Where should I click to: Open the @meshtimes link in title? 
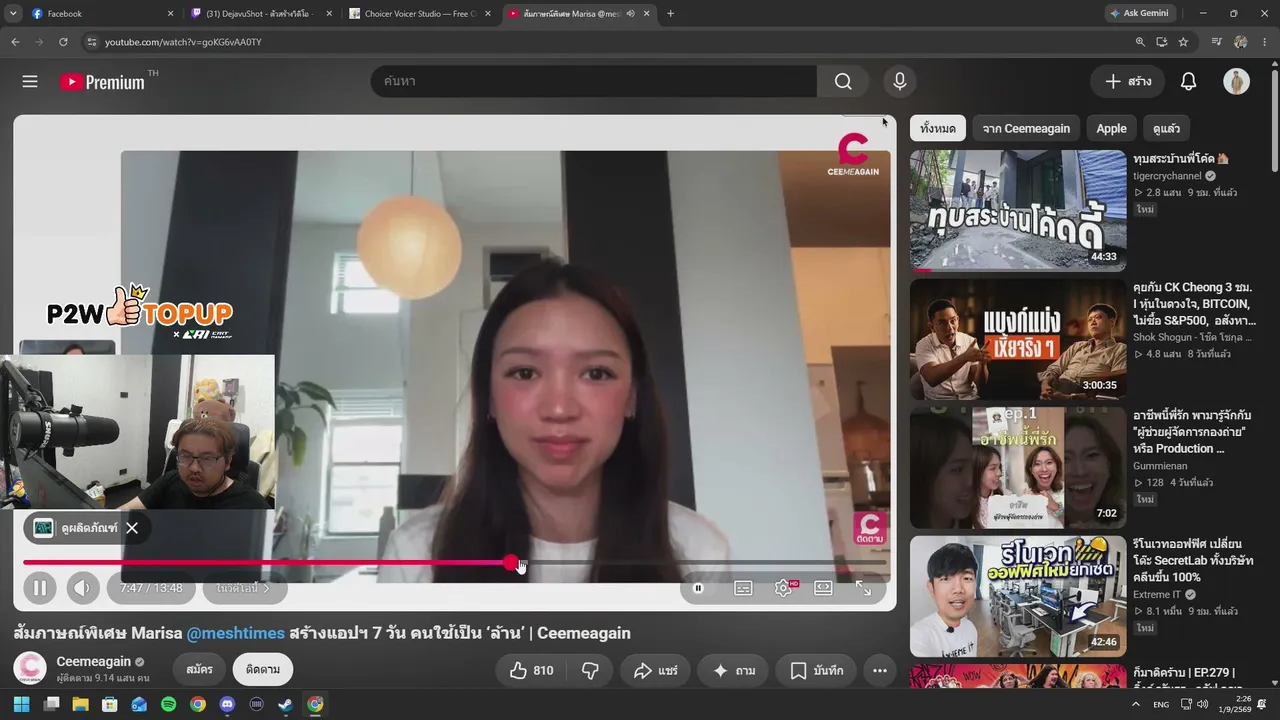pos(236,633)
